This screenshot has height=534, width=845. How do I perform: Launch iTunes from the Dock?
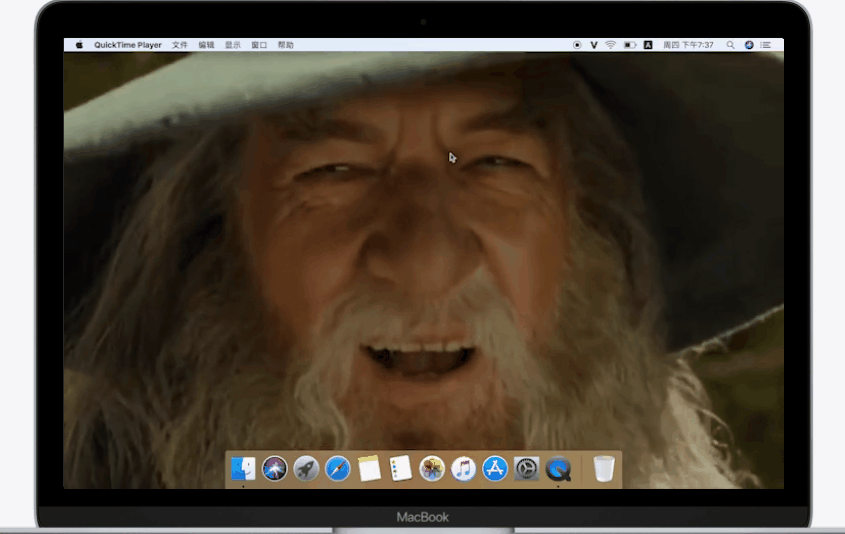(463, 468)
